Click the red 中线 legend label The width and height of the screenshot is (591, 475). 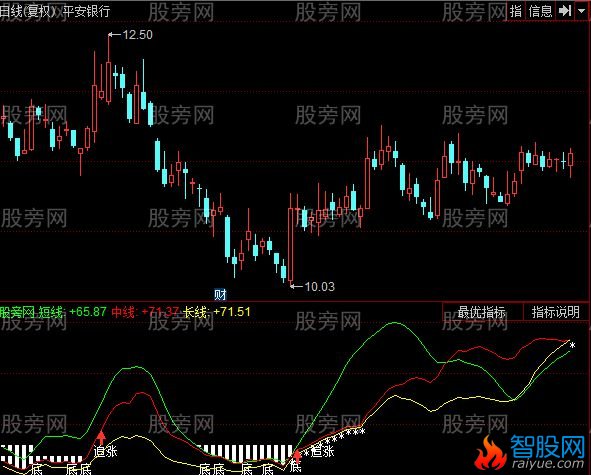[x=123, y=312]
